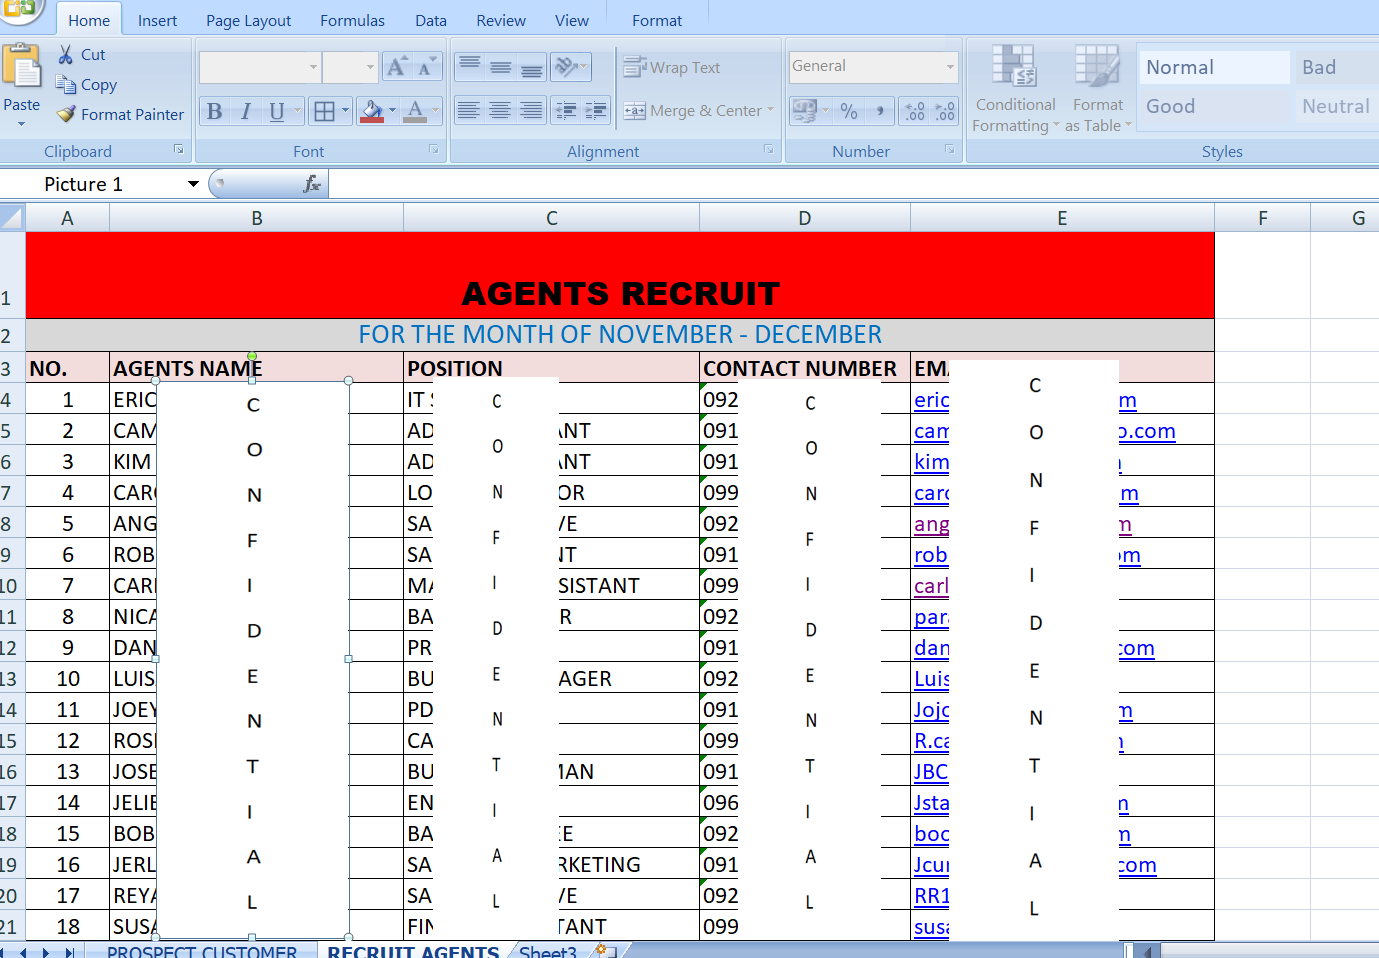Expand the Paste options arrow
Viewport: 1379px width, 958px height.
21,124
